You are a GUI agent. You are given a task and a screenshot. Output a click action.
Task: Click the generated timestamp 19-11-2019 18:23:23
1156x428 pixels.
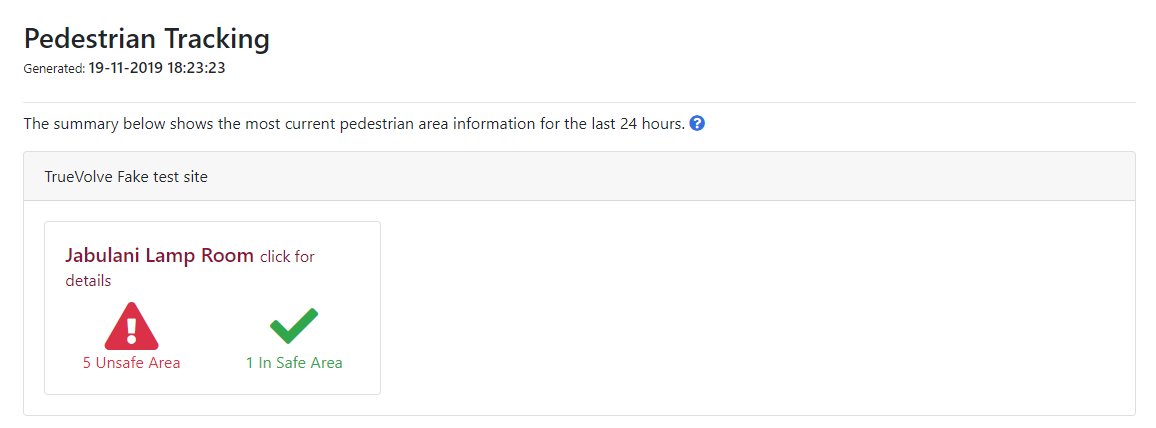156,69
